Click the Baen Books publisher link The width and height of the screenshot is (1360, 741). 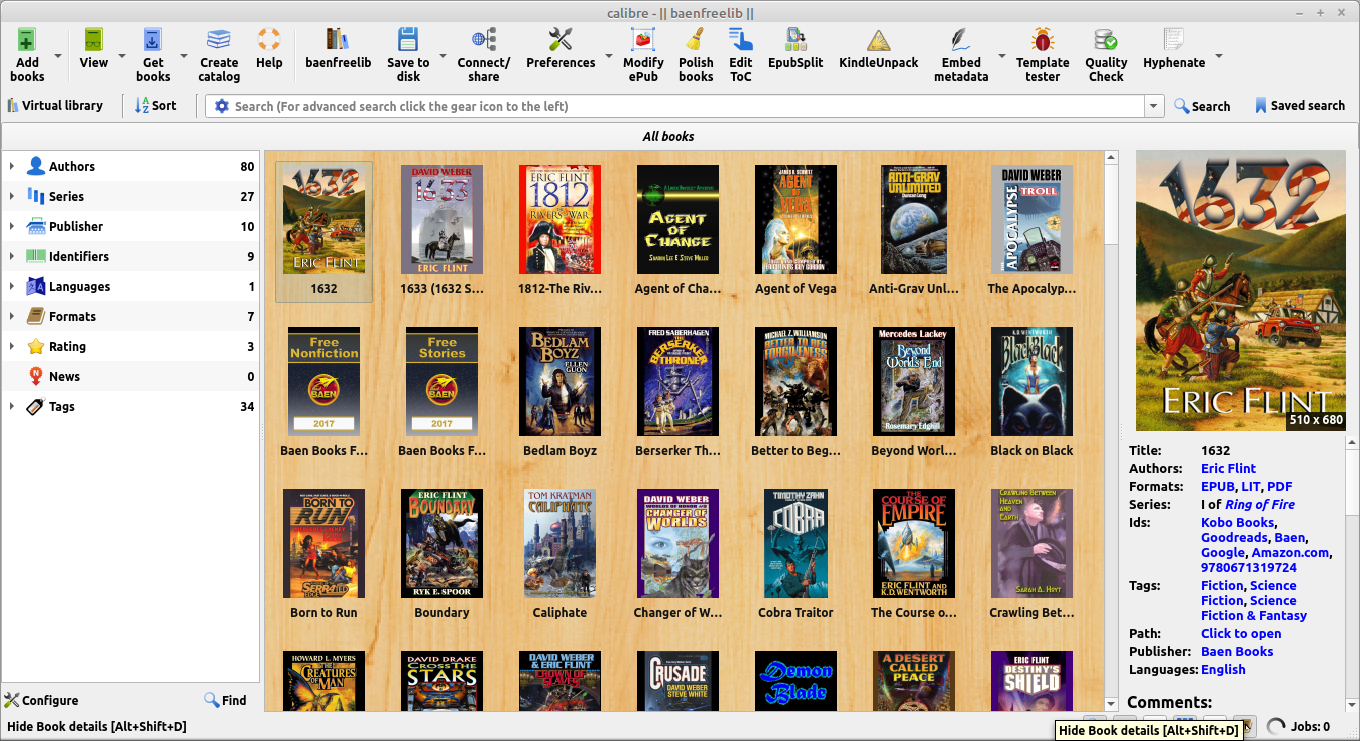[1237, 651]
